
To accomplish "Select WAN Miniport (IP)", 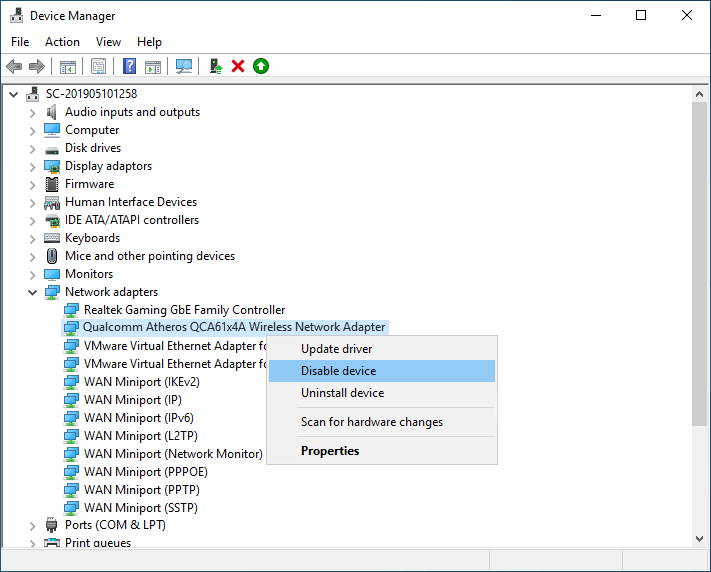I will (x=133, y=400).
